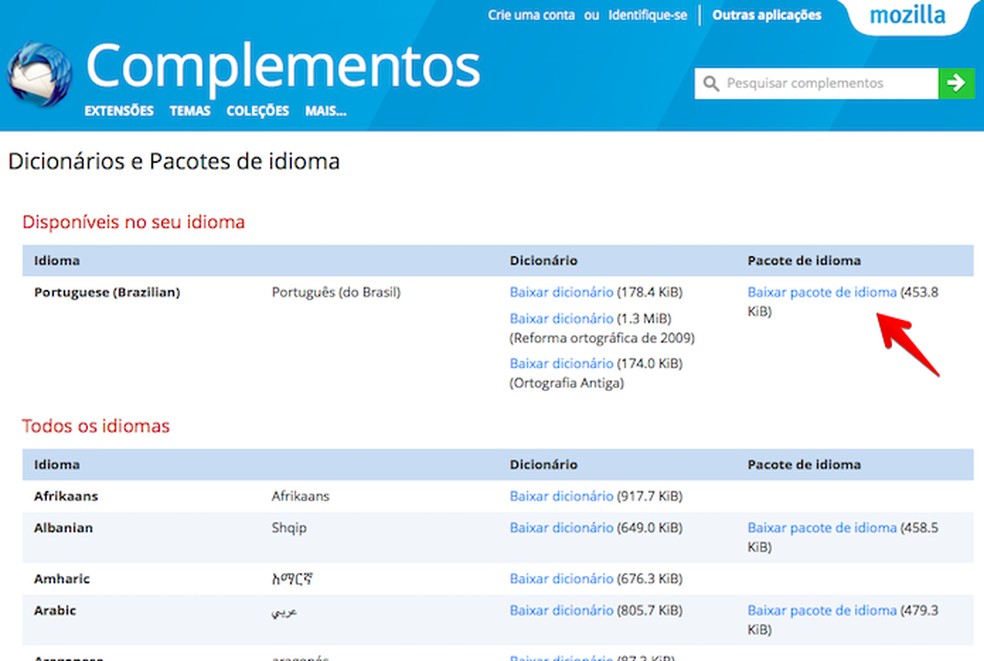
Task: Open the TEMAS section
Action: 189,111
